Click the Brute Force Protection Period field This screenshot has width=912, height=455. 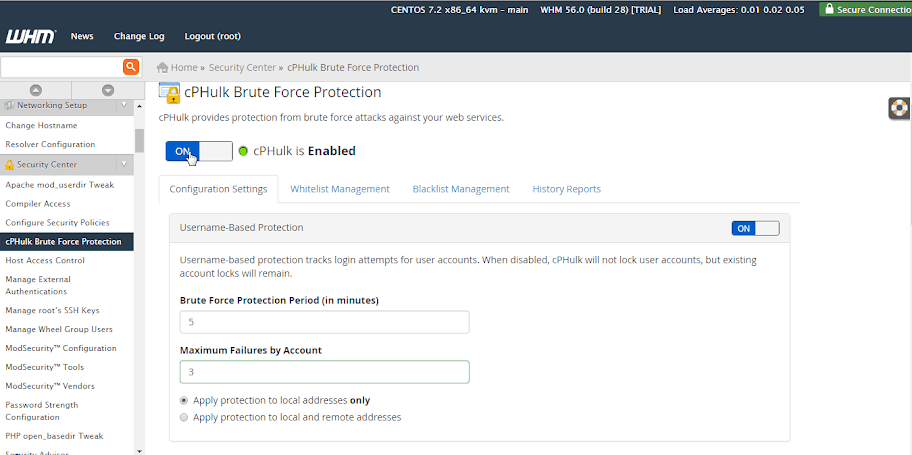(325, 322)
